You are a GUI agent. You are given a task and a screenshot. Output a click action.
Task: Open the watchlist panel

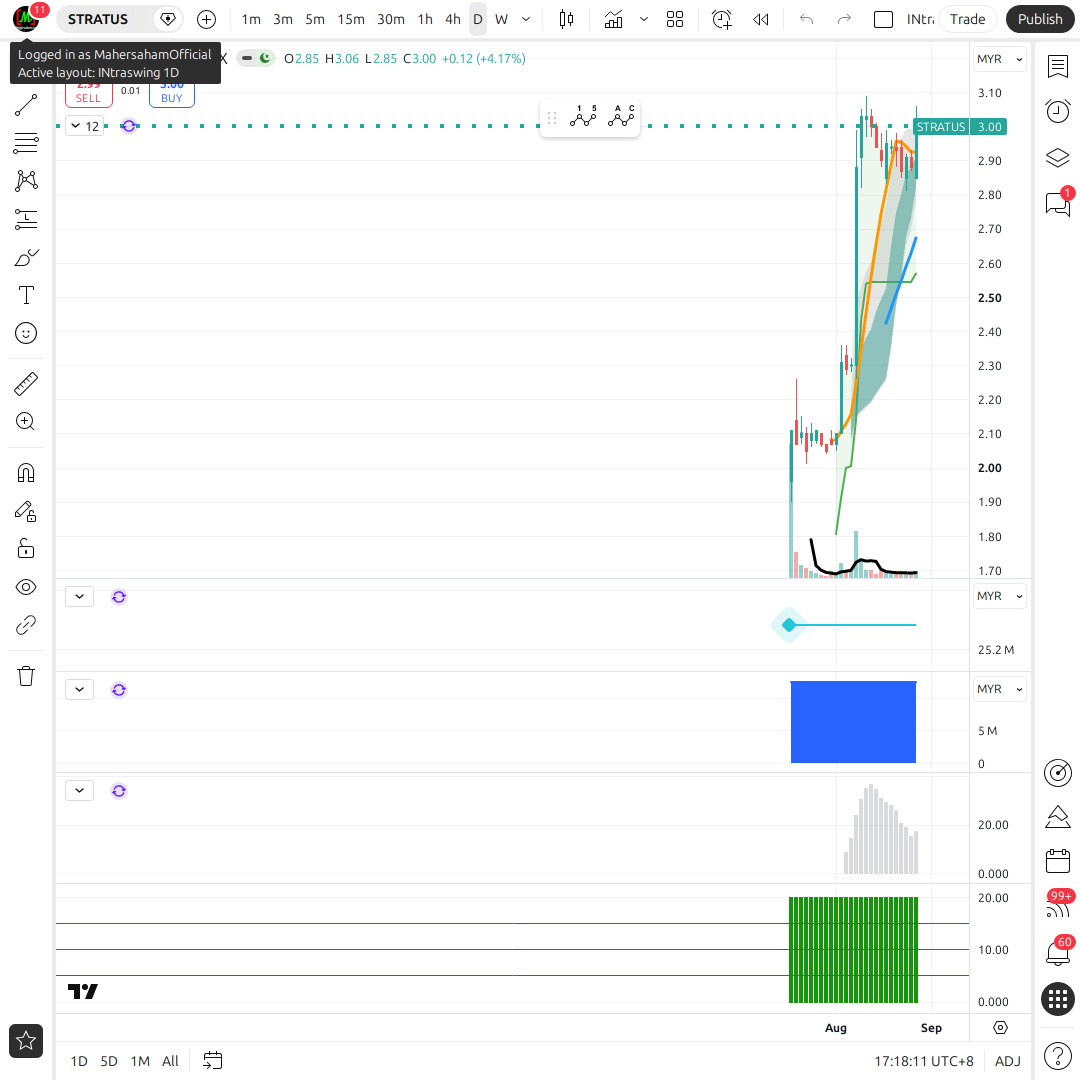pyautogui.click(x=1057, y=67)
